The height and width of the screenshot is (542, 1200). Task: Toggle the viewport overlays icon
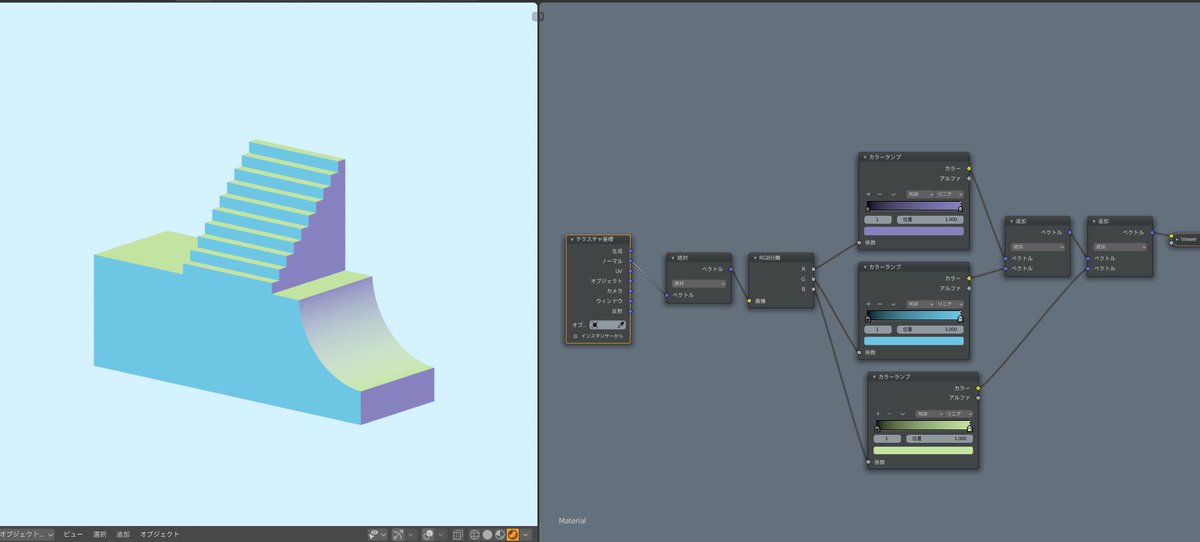click(428, 535)
